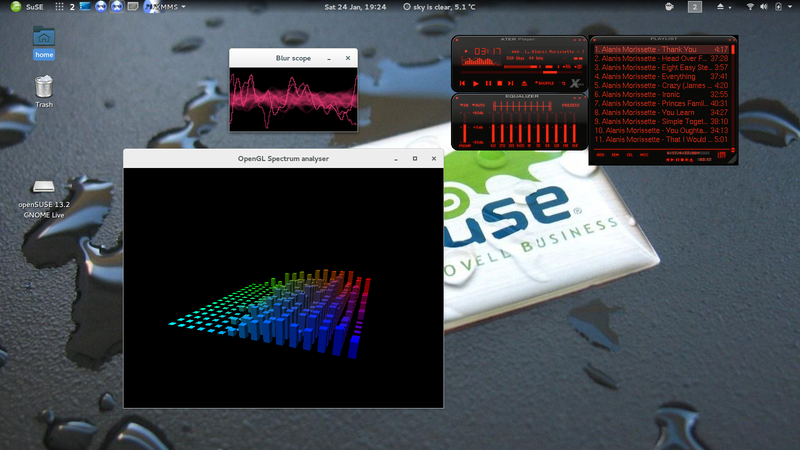Select openSUSE 13.2 GNOME Live drive icon
800x450 pixels.
point(44,199)
